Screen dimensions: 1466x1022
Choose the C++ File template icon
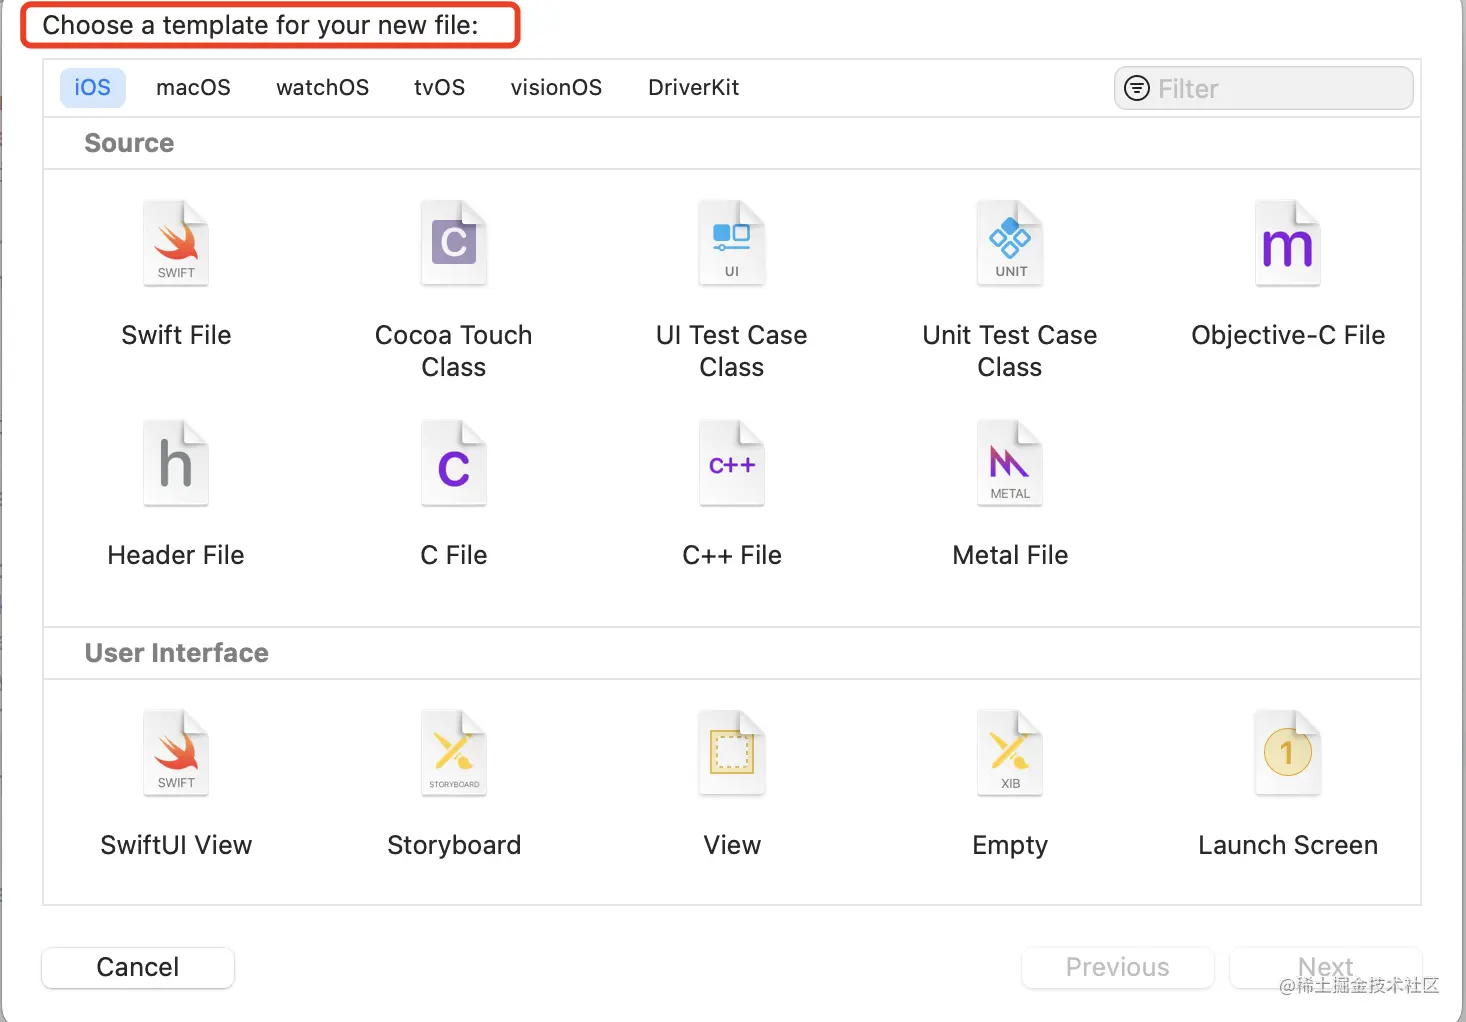pyautogui.click(x=732, y=464)
